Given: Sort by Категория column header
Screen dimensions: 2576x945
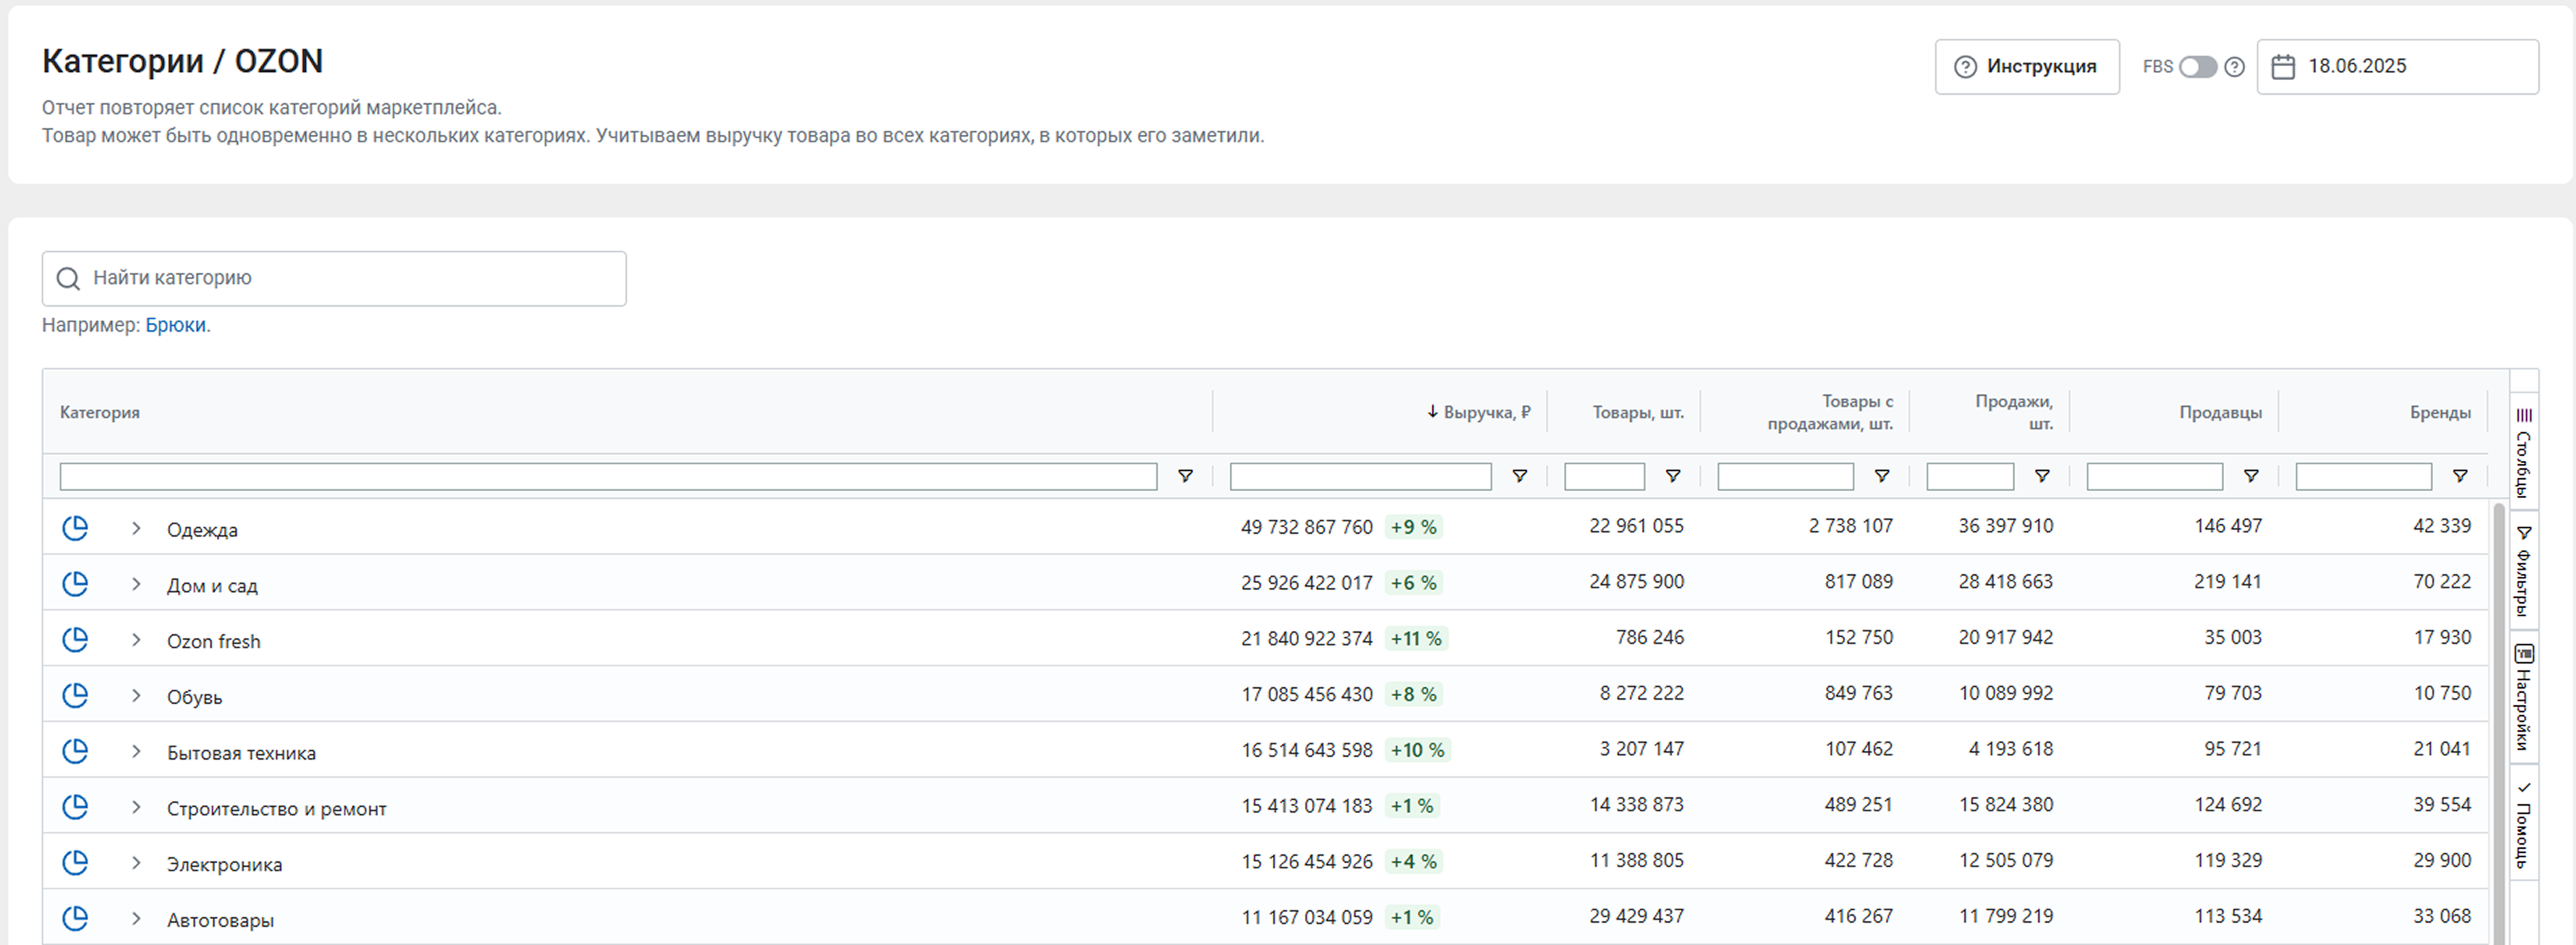Looking at the screenshot, I should pos(100,412).
